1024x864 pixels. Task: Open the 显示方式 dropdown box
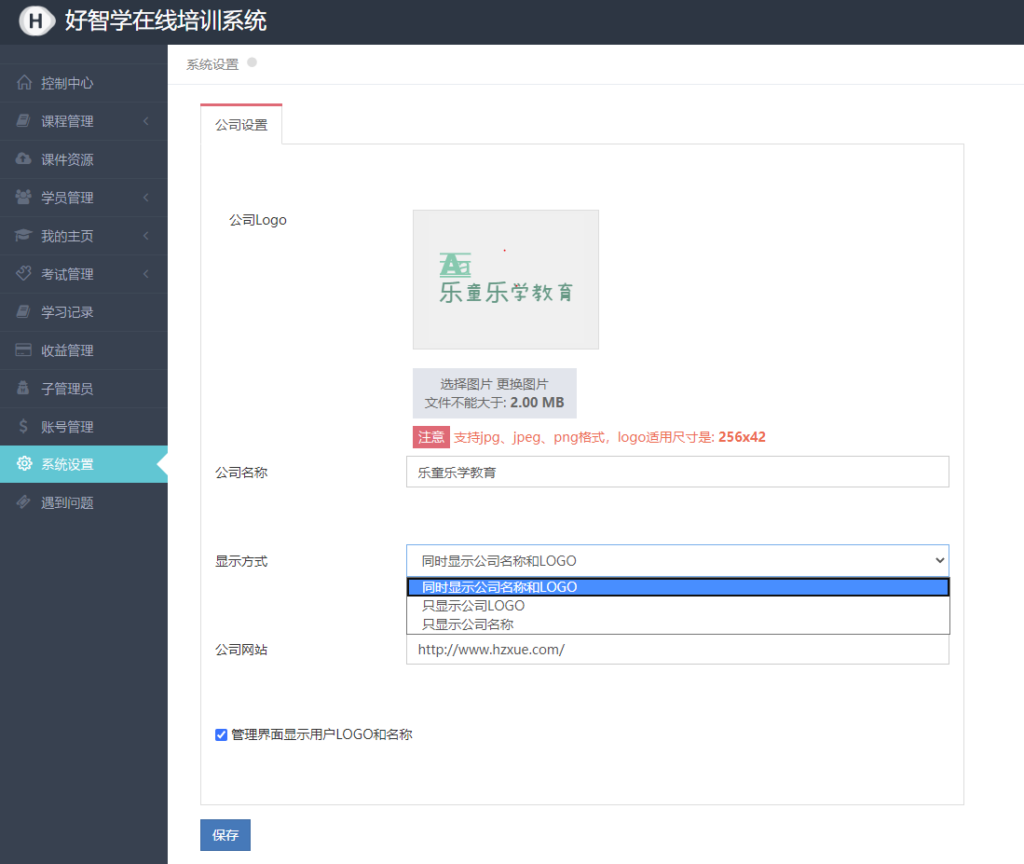click(x=678, y=560)
